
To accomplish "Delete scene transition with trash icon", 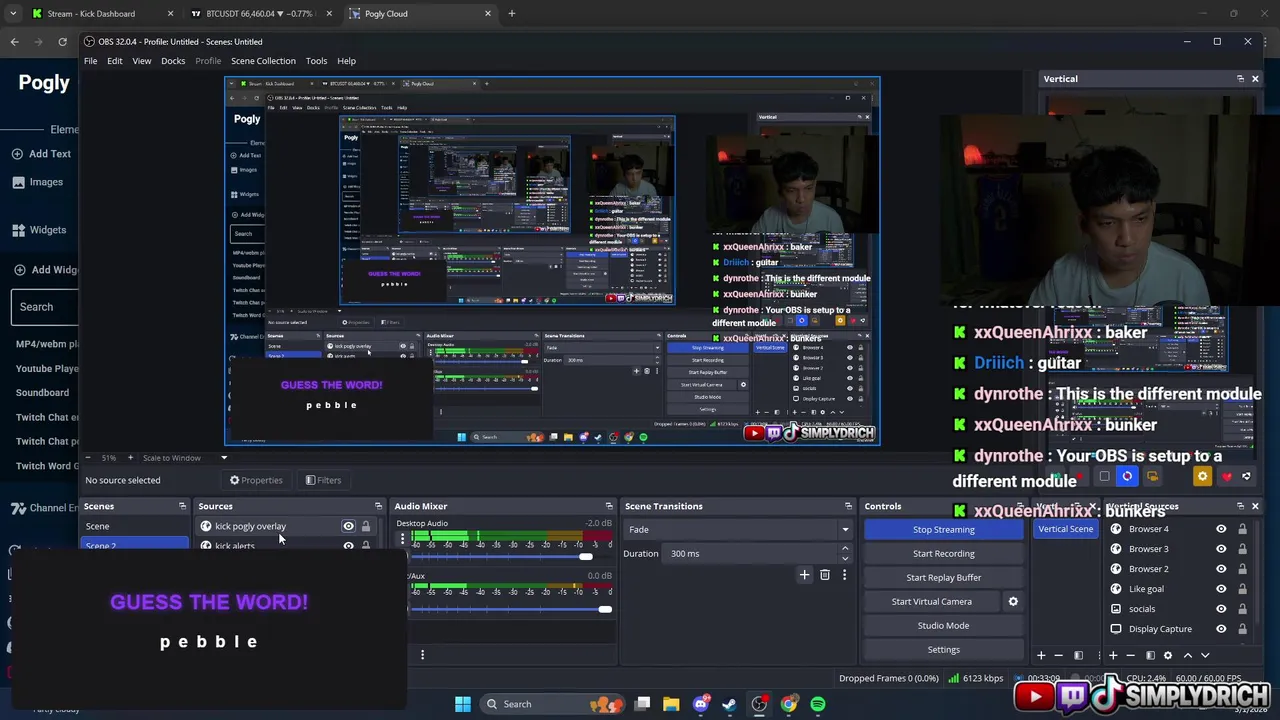I will [825, 575].
